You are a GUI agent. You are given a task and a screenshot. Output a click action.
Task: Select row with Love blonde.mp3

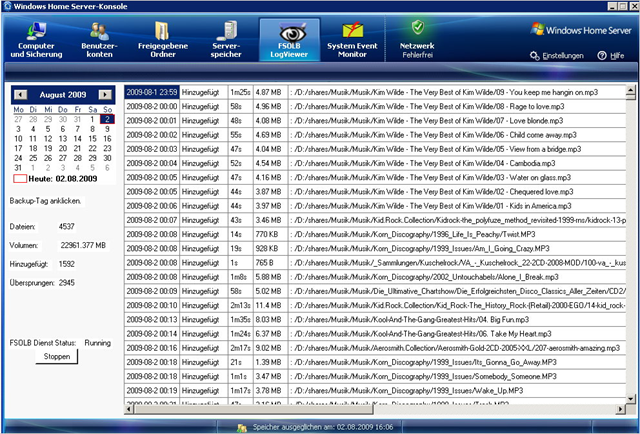(x=375, y=121)
